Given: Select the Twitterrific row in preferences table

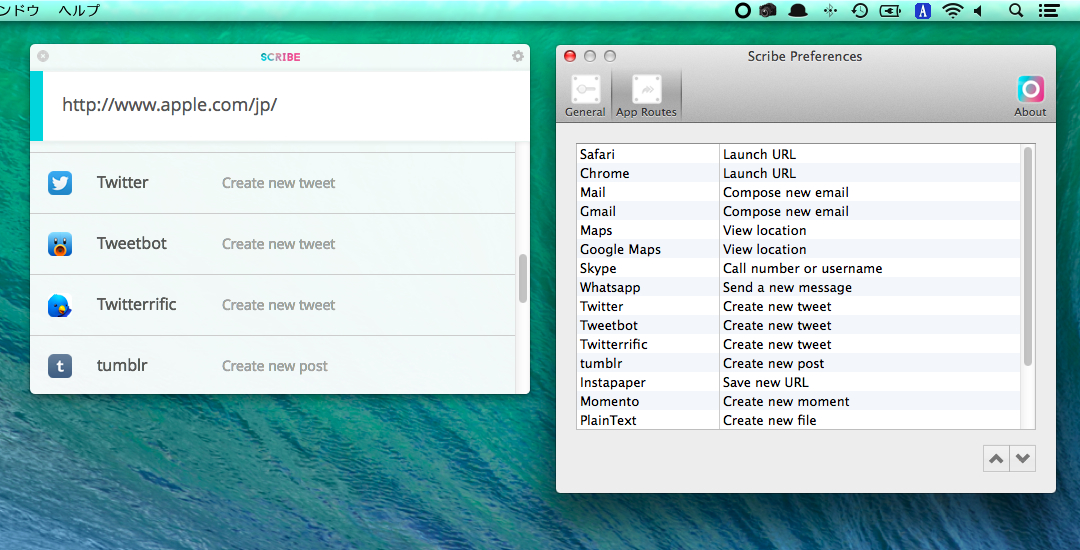Looking at the screenshot, I should click(798, 344).
